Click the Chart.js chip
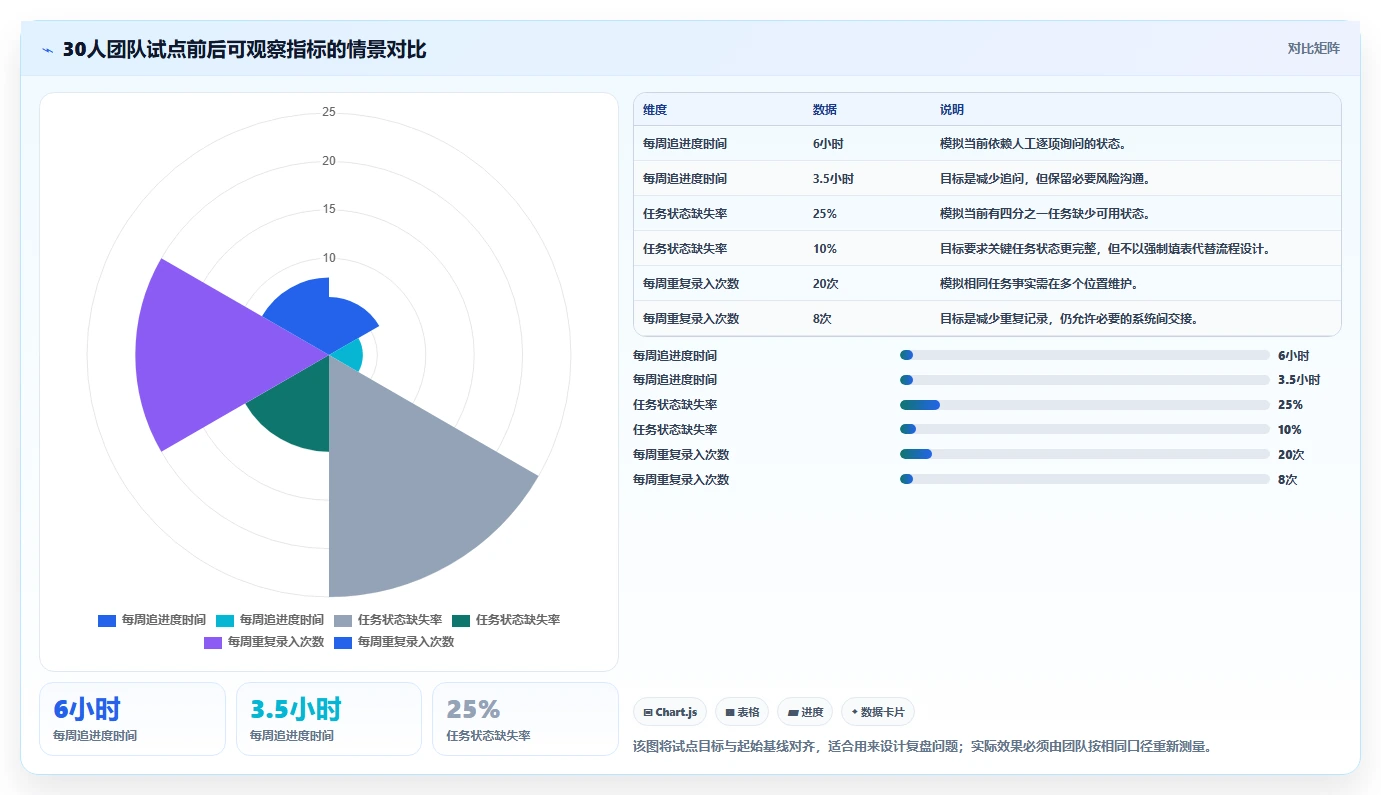 [670, 712]
